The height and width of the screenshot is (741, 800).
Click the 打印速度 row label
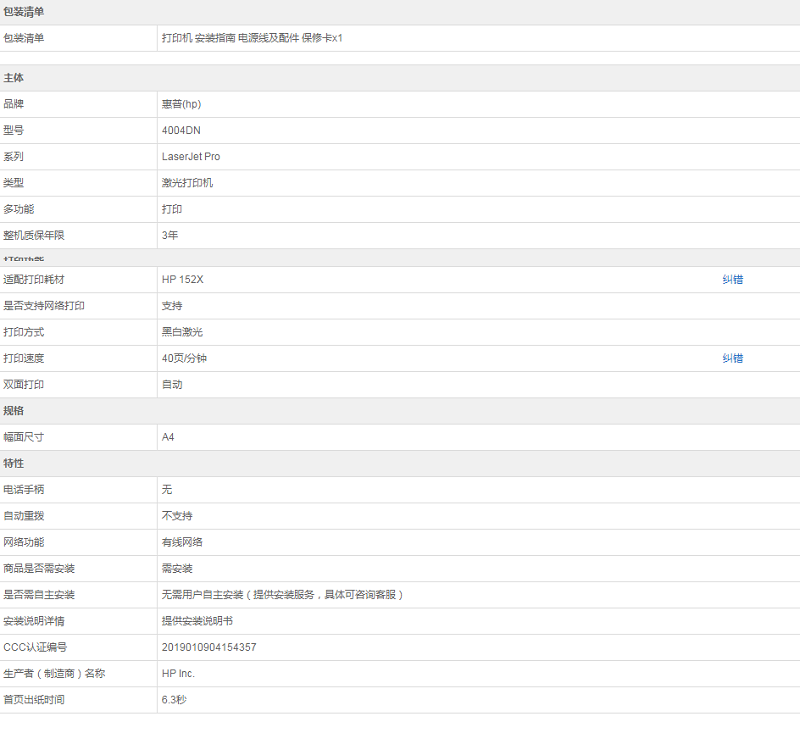pyautogui.click(x=23, y=358)
